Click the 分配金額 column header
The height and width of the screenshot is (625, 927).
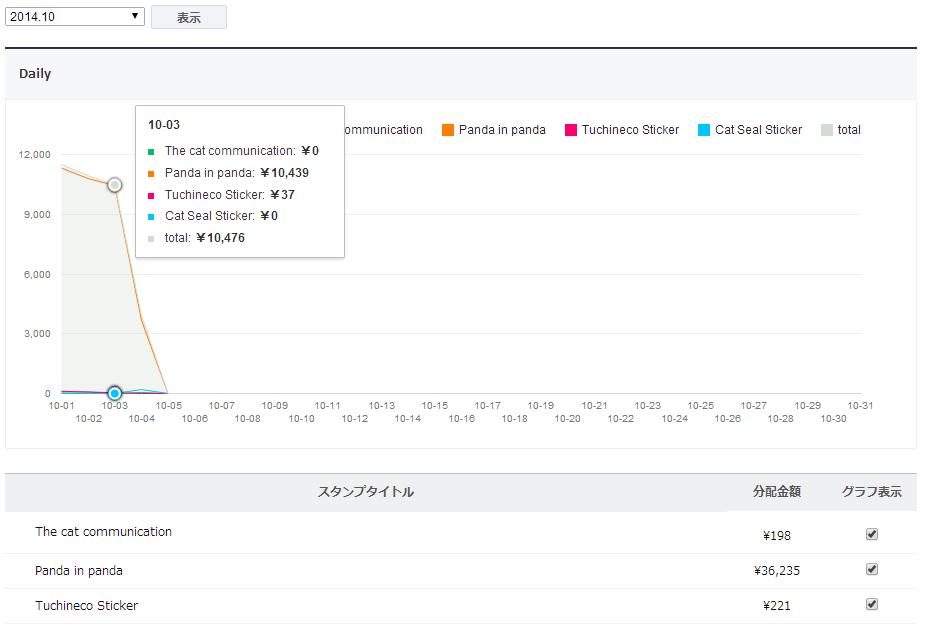point(776,491)
